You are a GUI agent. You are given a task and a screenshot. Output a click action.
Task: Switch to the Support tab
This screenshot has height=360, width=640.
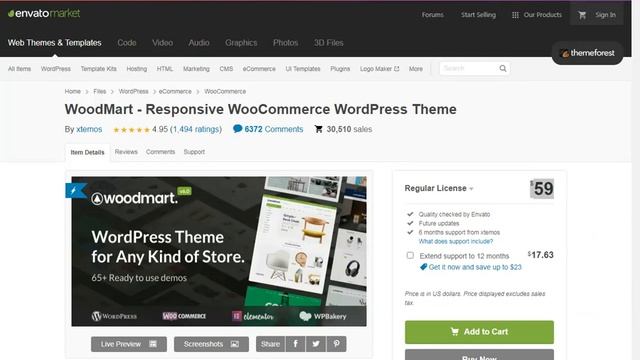point(194,152)
